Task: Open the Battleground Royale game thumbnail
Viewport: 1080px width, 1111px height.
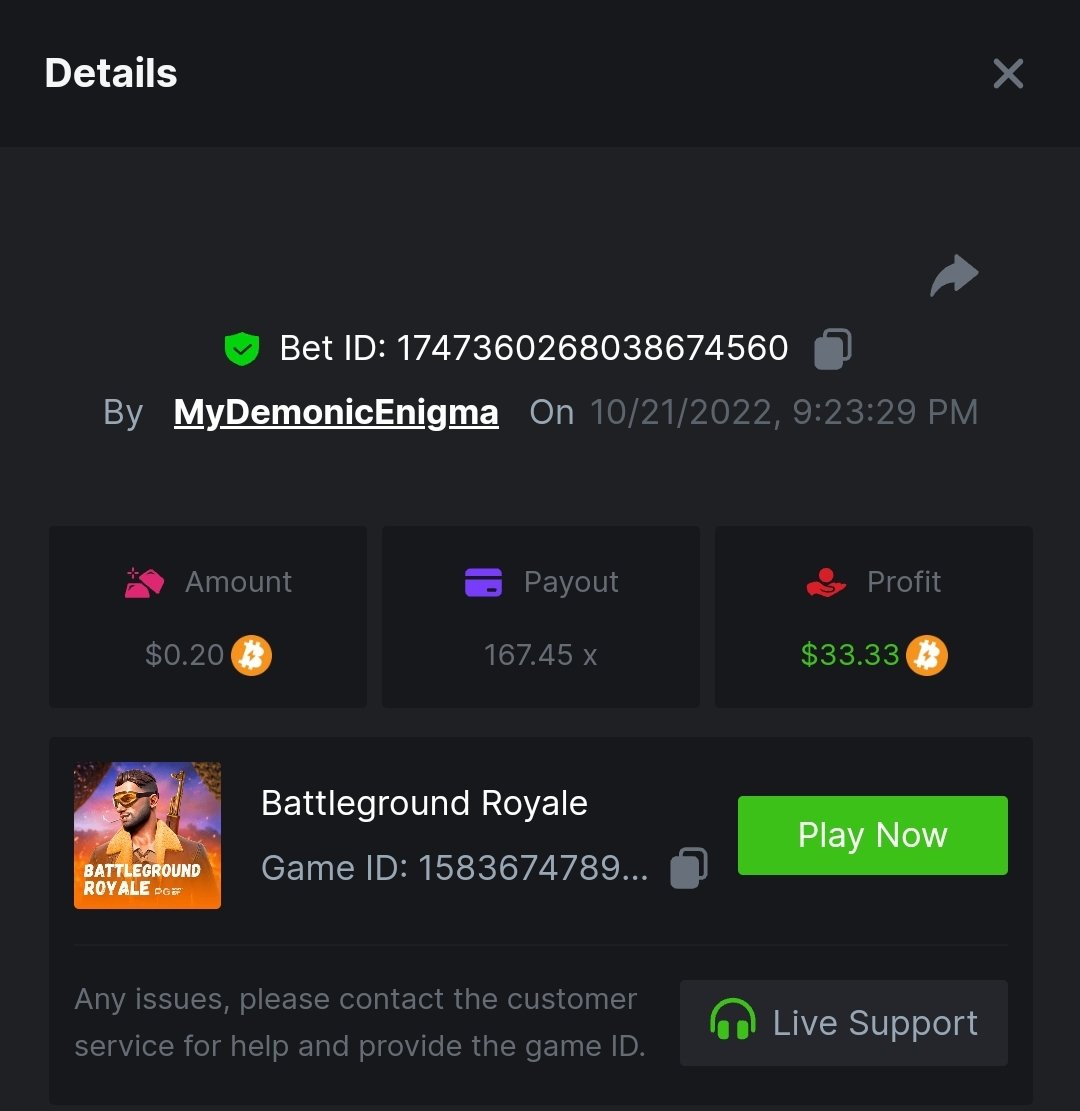Action: 148,835
